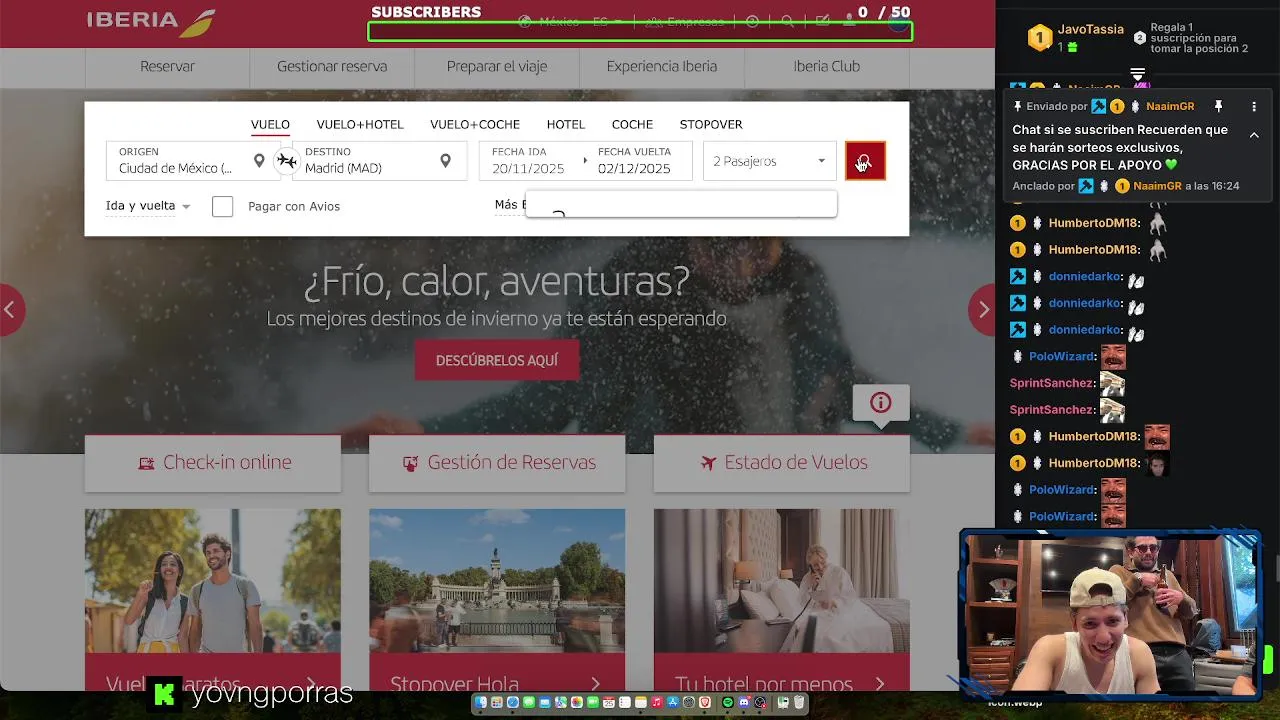The width and height of the screenshot is (1280, 720).
Task: Open Calendar in the dock
Action: click(609, 702)
